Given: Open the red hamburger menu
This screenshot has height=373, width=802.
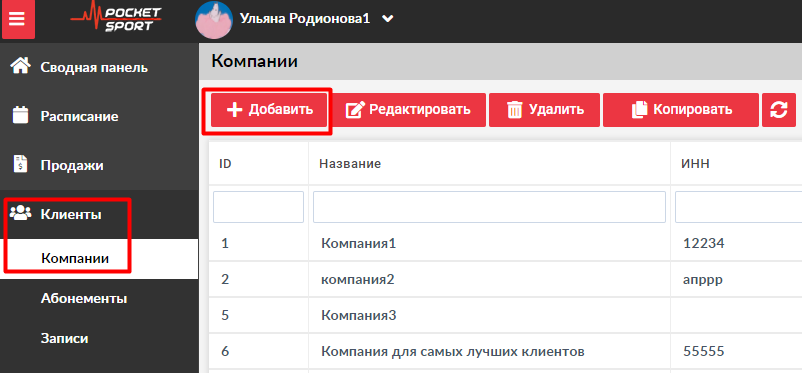Looking at the screenshot, I should click(18, 19).
